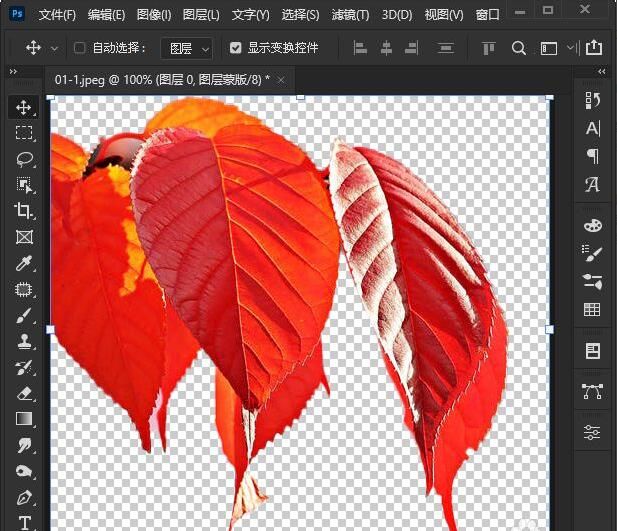Viewport: 617px width, 531px height.
Task: Select the Gradient tool
Action: pyautogui.click(x=24, y=419)
